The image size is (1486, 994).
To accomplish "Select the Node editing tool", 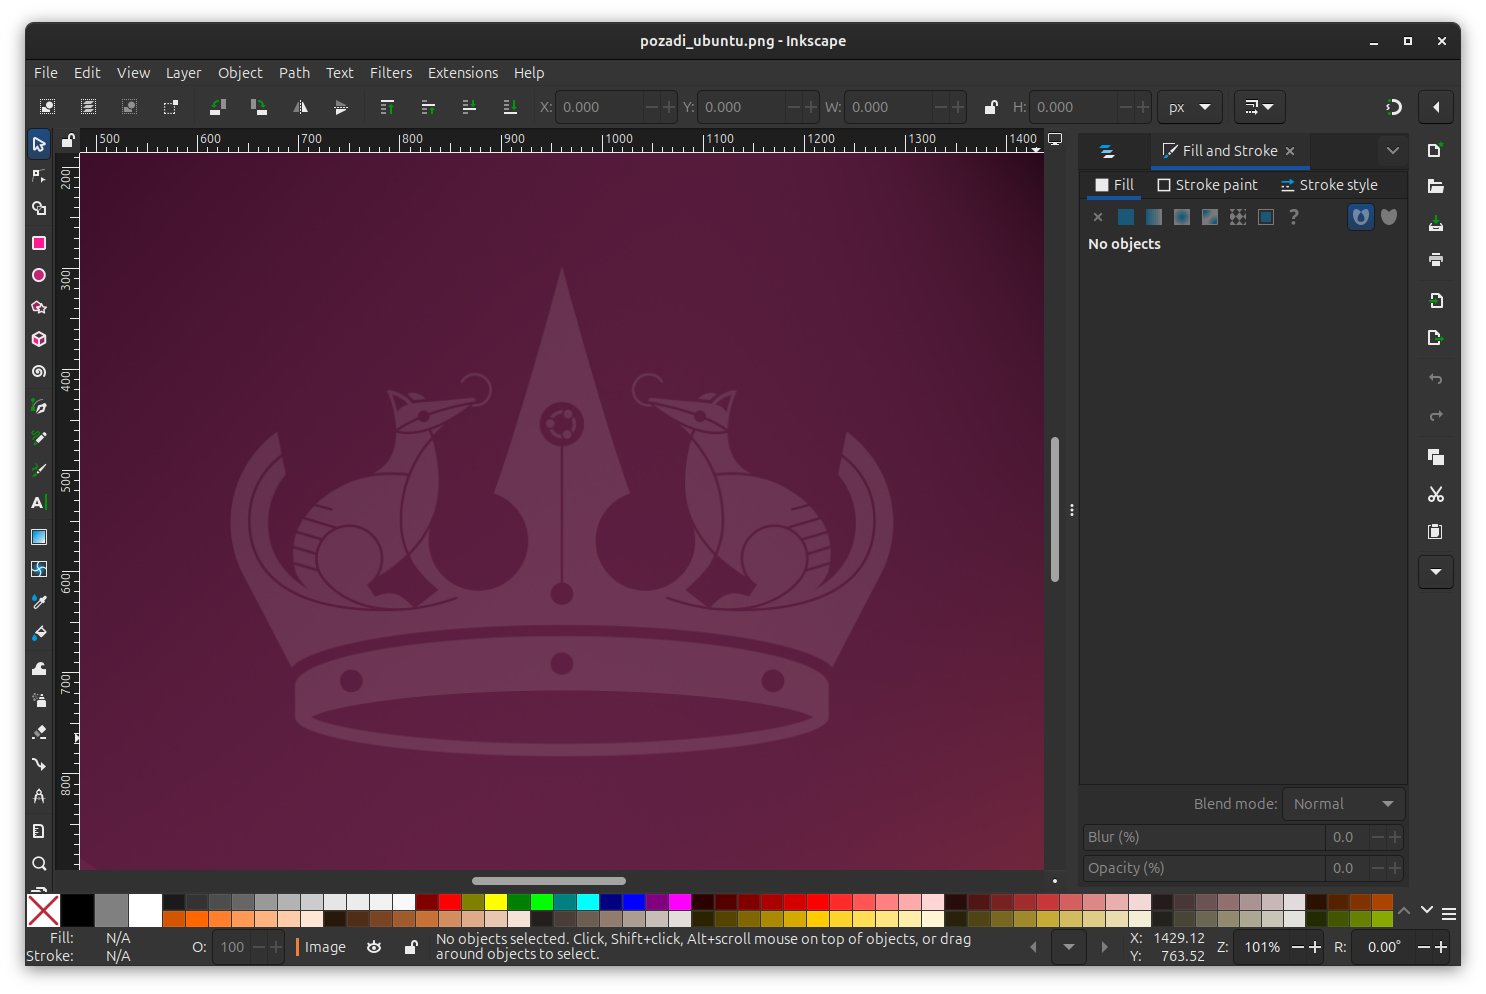I will click(x=39, y=176).
